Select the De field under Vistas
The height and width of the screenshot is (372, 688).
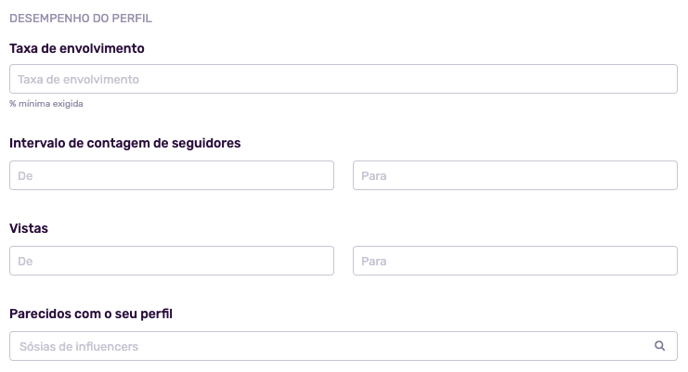[172, 261]
